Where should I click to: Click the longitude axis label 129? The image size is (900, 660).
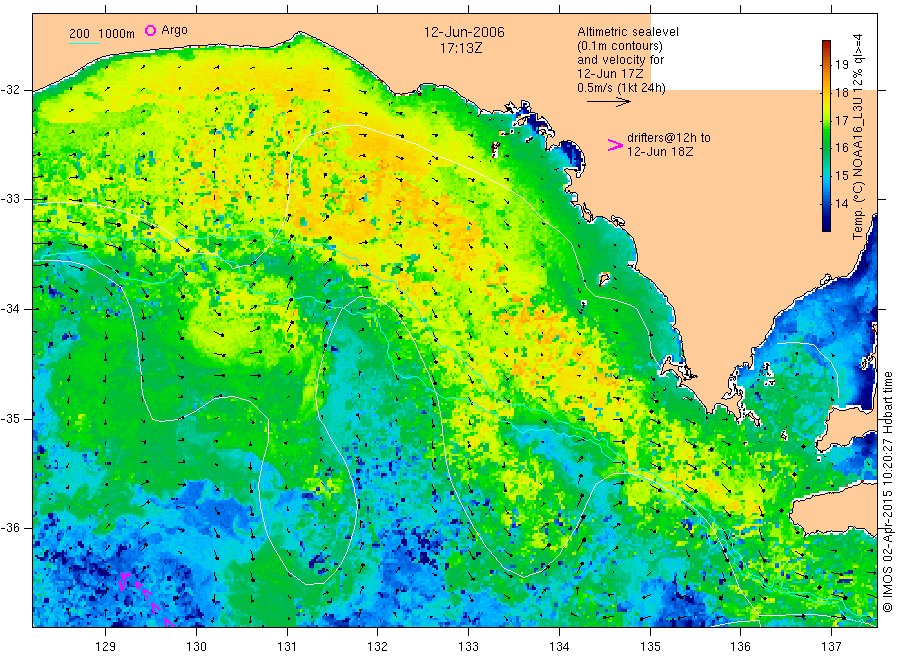pyautogui.click(x=106, y=647)
